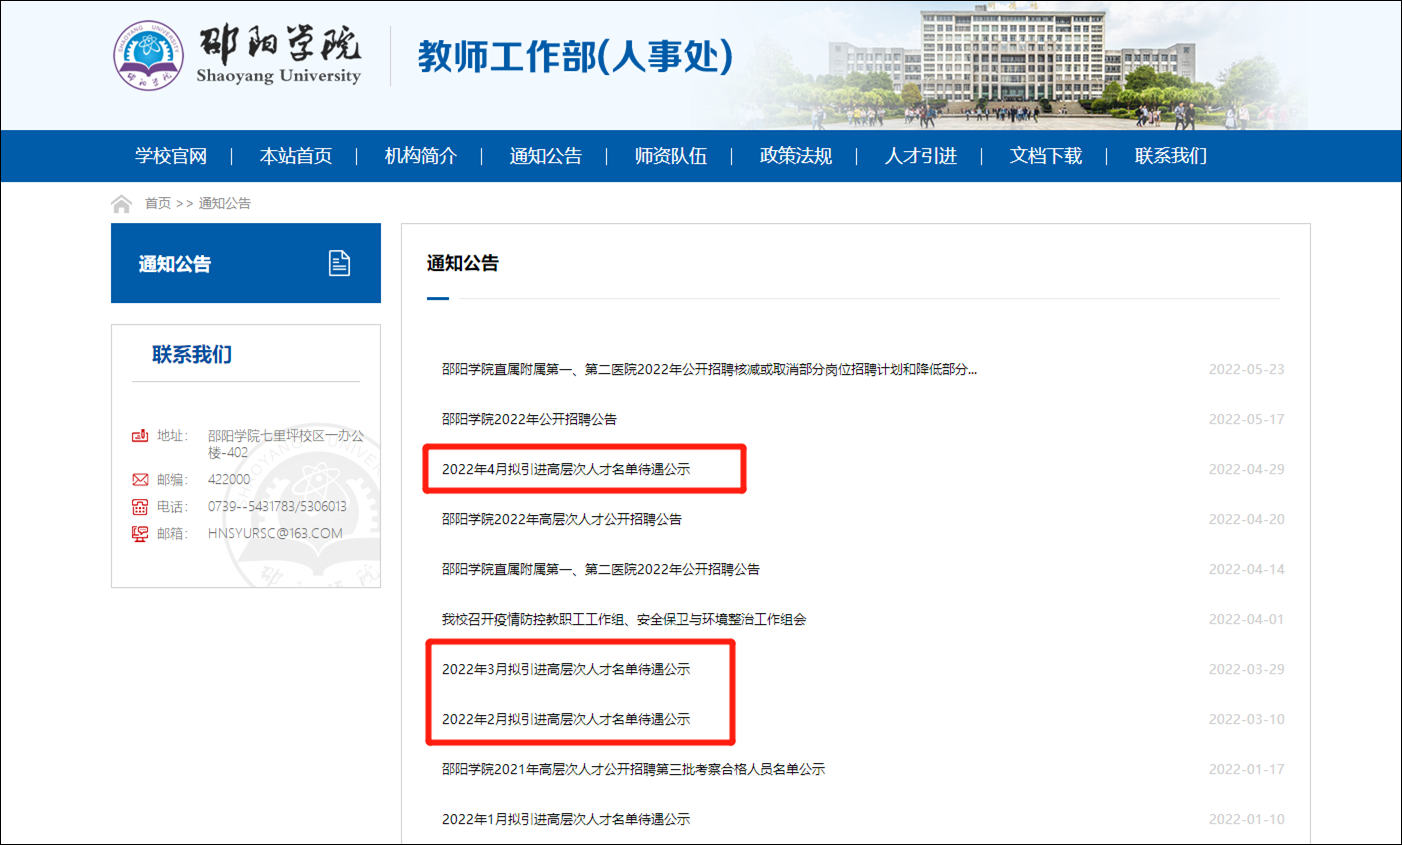Open 联系我们 in the navigation bar

(1171, 156)
